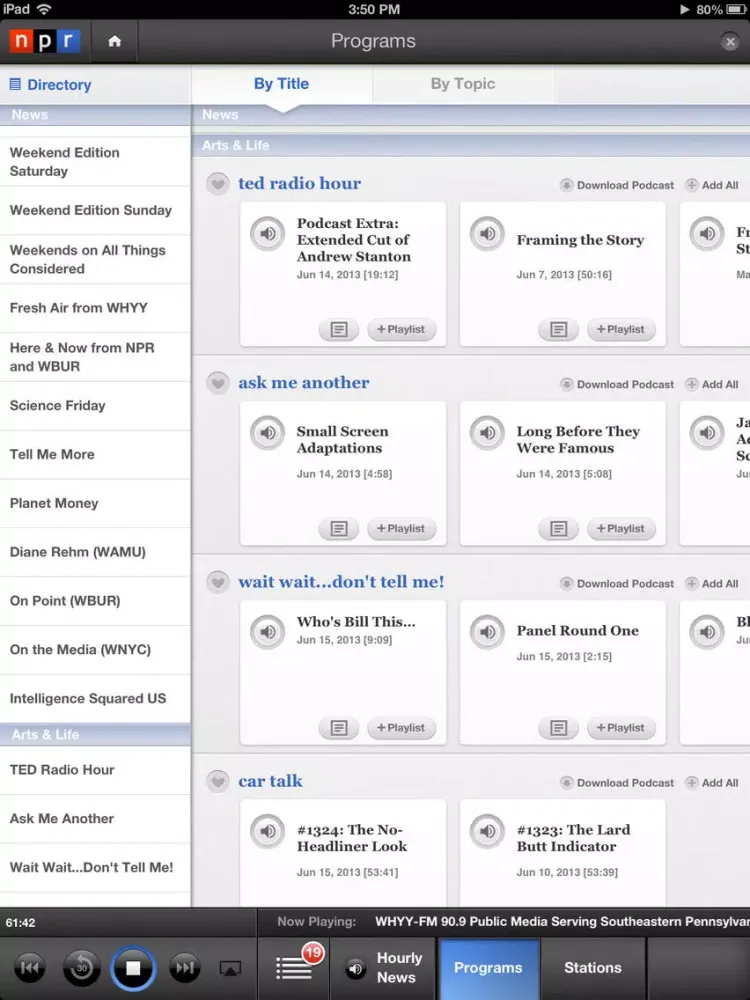Play the Framing the Story episode
750x1000 pixels.
tap(487, 233)
